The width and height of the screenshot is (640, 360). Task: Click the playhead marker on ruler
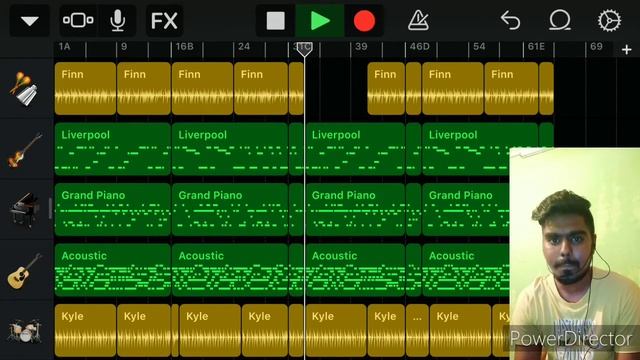(x=304, y=49)
